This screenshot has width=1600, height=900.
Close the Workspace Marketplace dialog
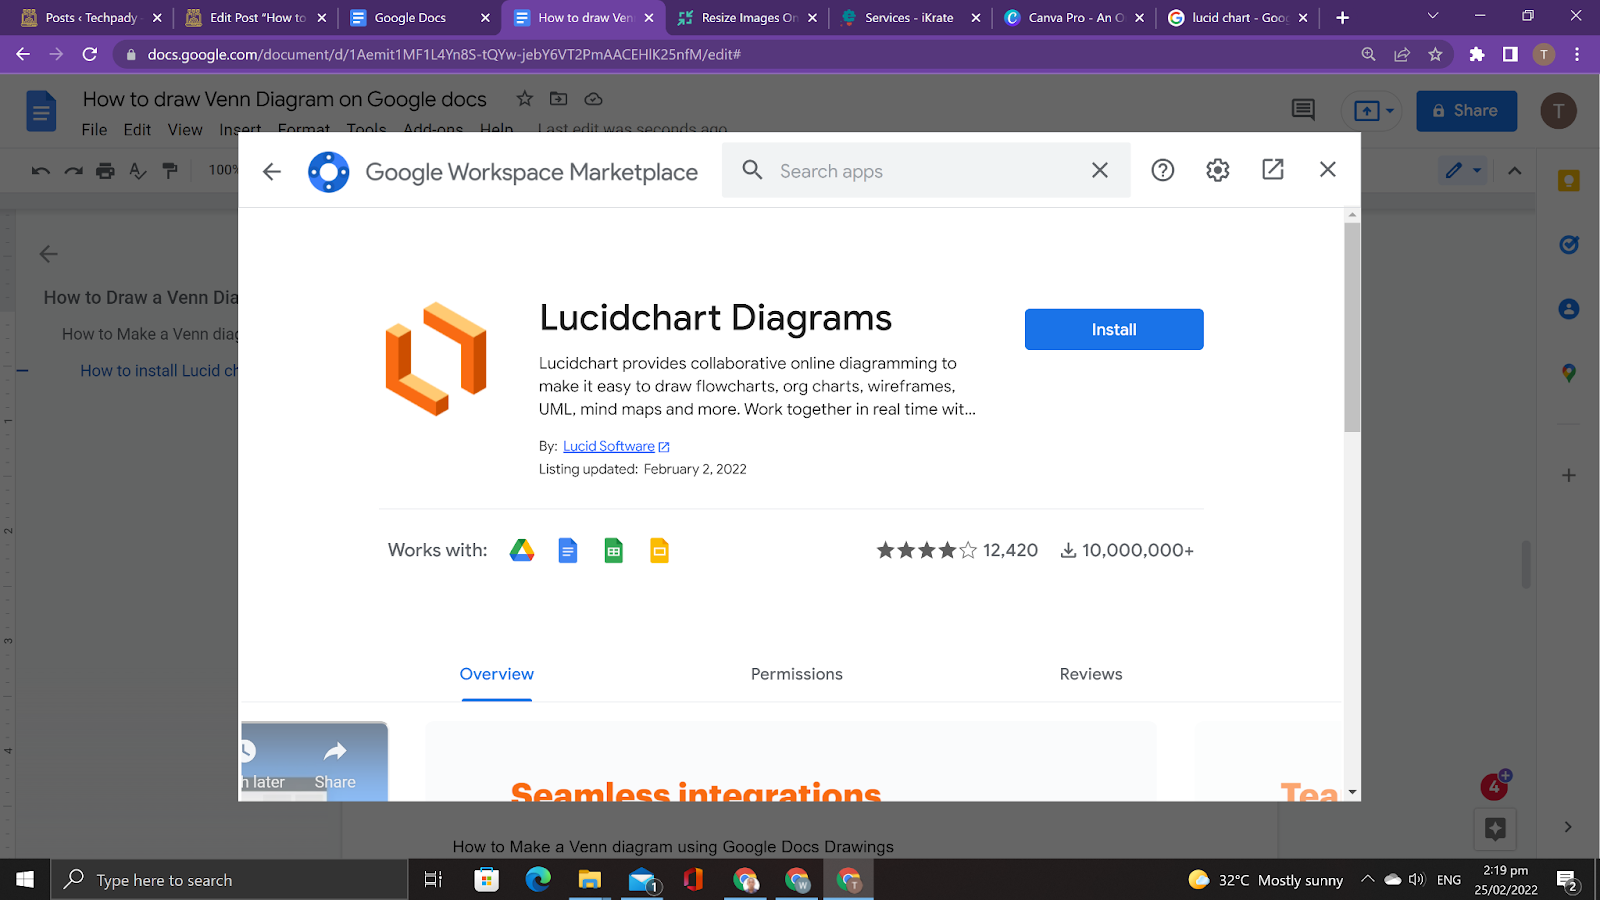point(1328,170)
